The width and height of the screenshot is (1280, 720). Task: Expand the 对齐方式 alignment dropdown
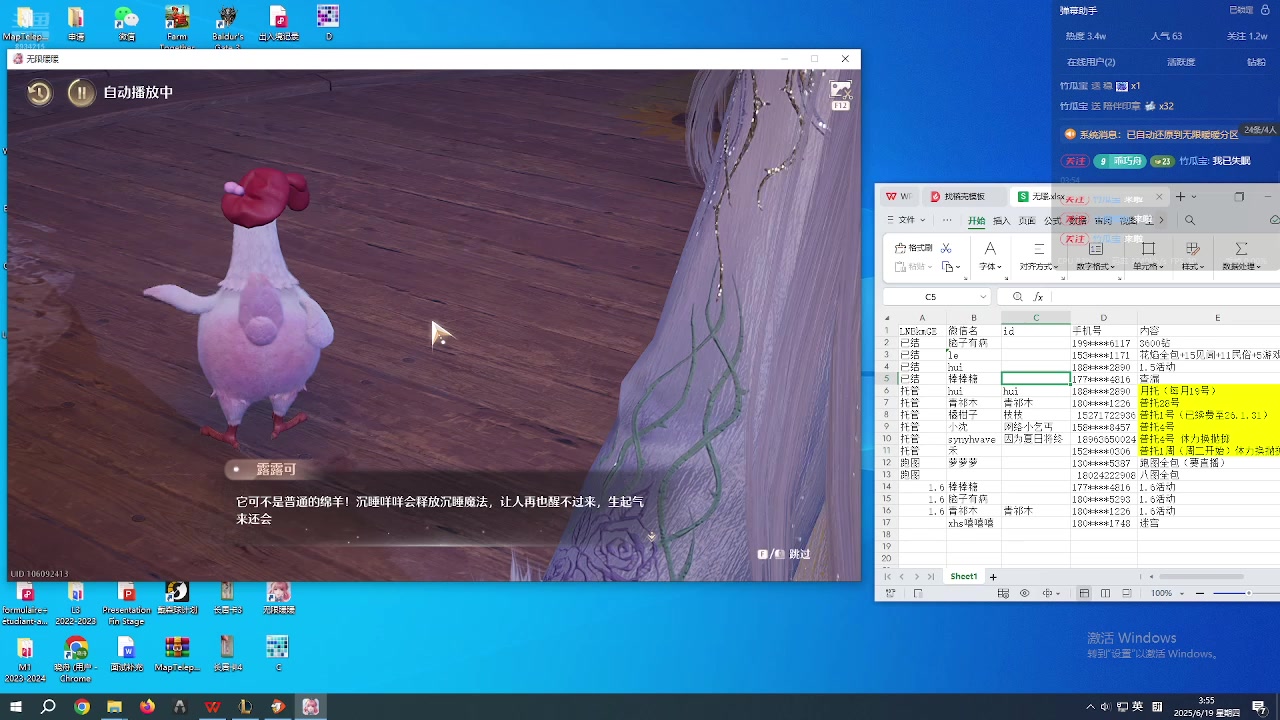[x=1039, y=267]
